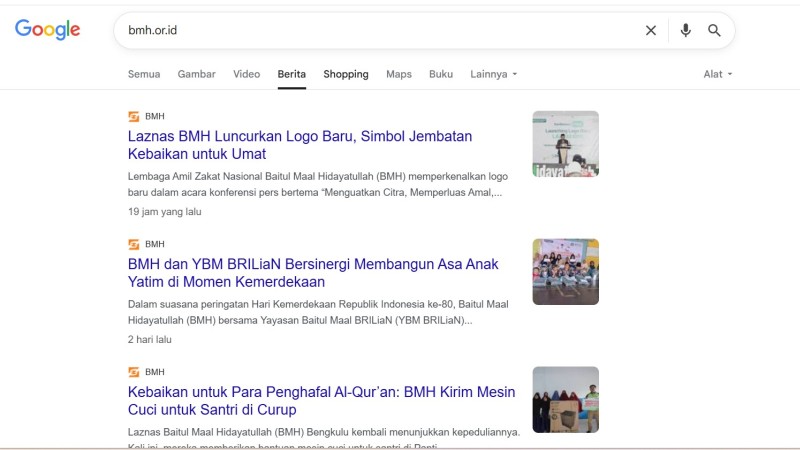Screen dimensions: 800x450
Task: Click BMH favicon above YBM BRILiaN result
Action: pos(134,244)
